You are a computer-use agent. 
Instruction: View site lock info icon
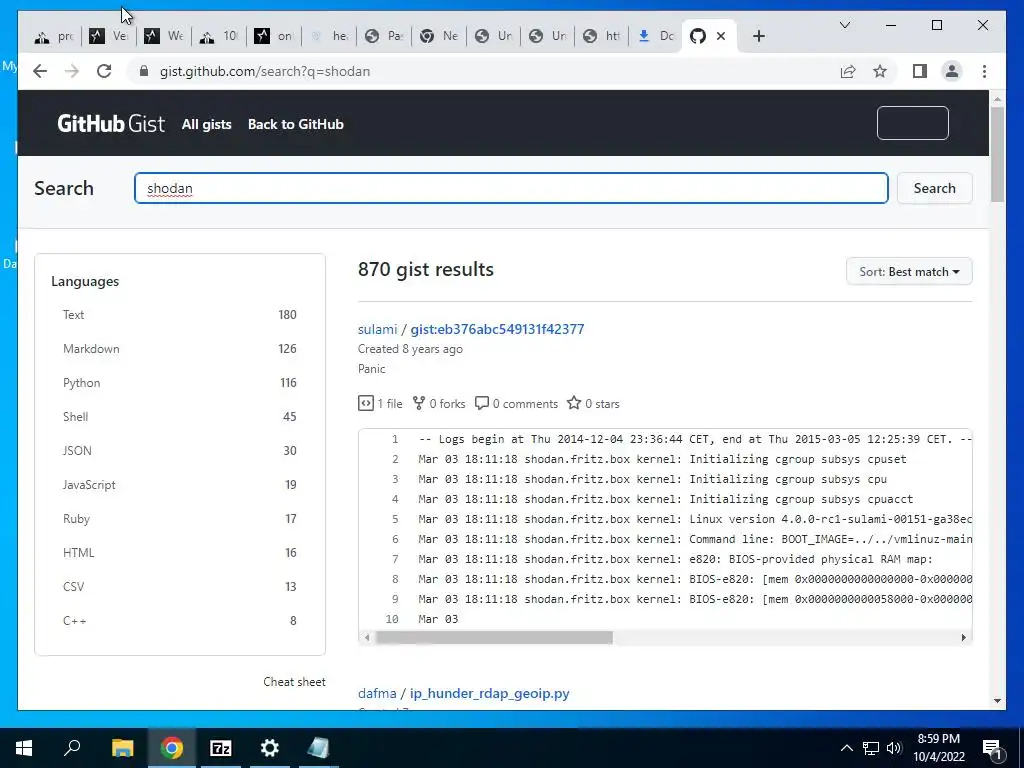pyautogui.click(x=144, y=71)
